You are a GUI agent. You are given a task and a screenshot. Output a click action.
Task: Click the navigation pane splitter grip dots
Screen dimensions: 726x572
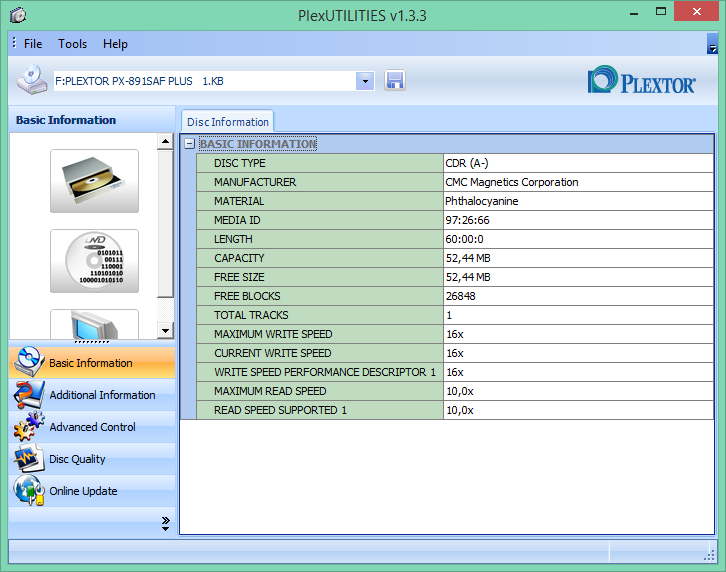coord(92,342)
